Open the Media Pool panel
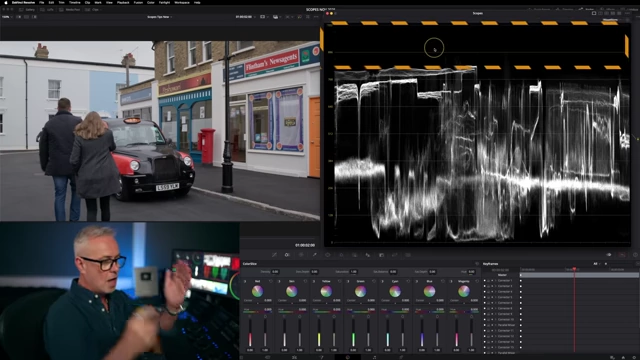This screenshot has width=640, height=360. click(70, 9)
